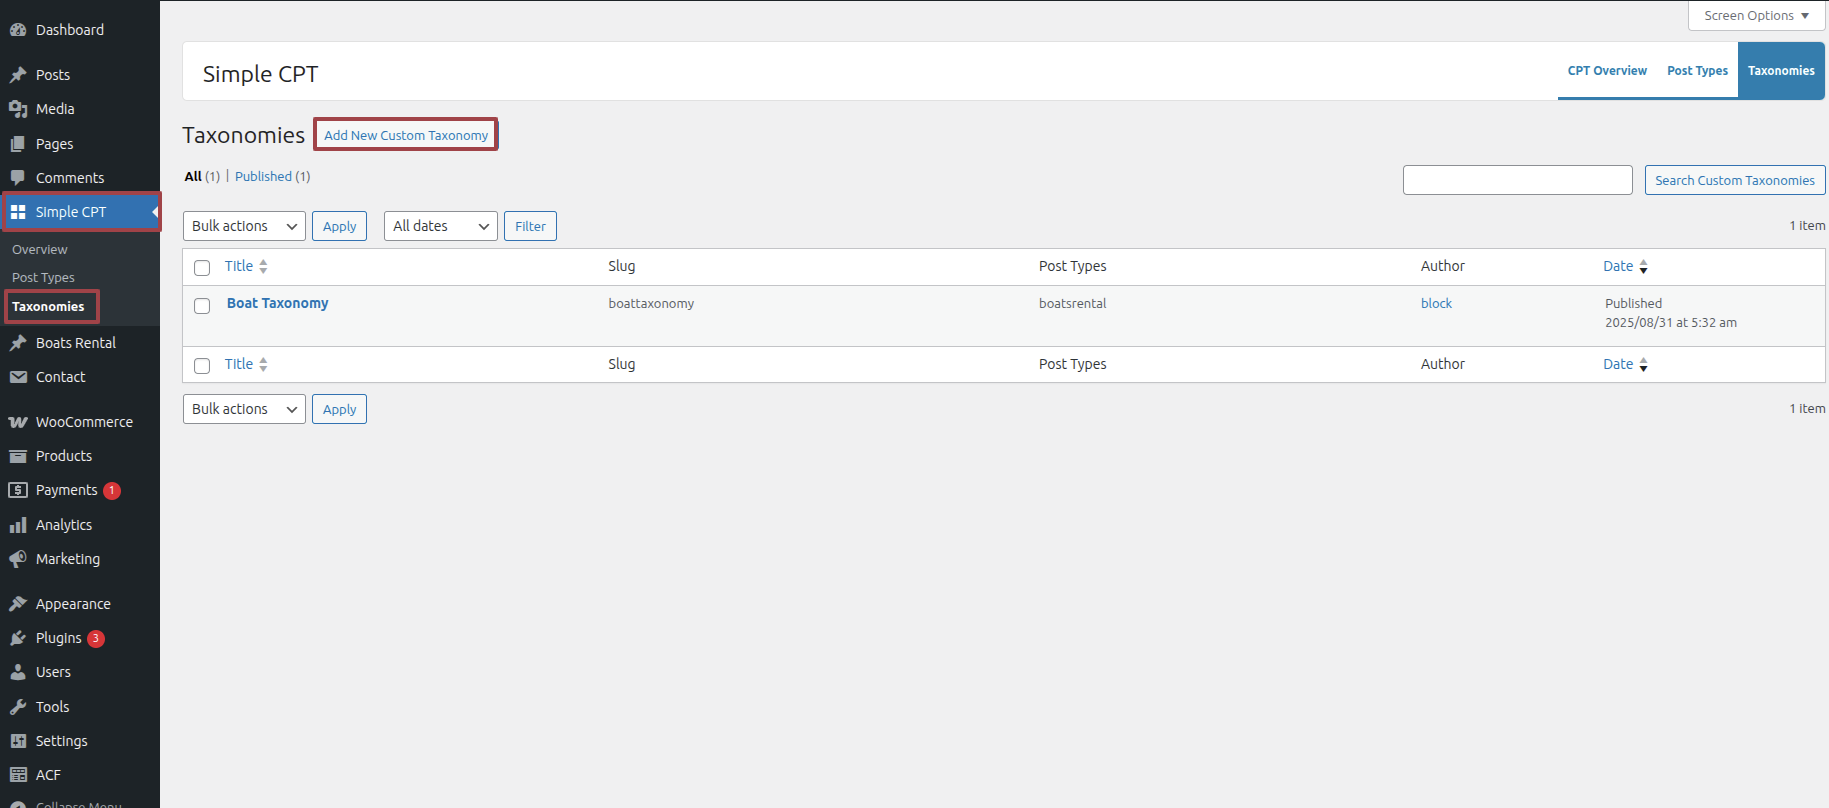Expand the Screen Options panel
This screenshot has width=1829, height=808.
click(1756, 16)
